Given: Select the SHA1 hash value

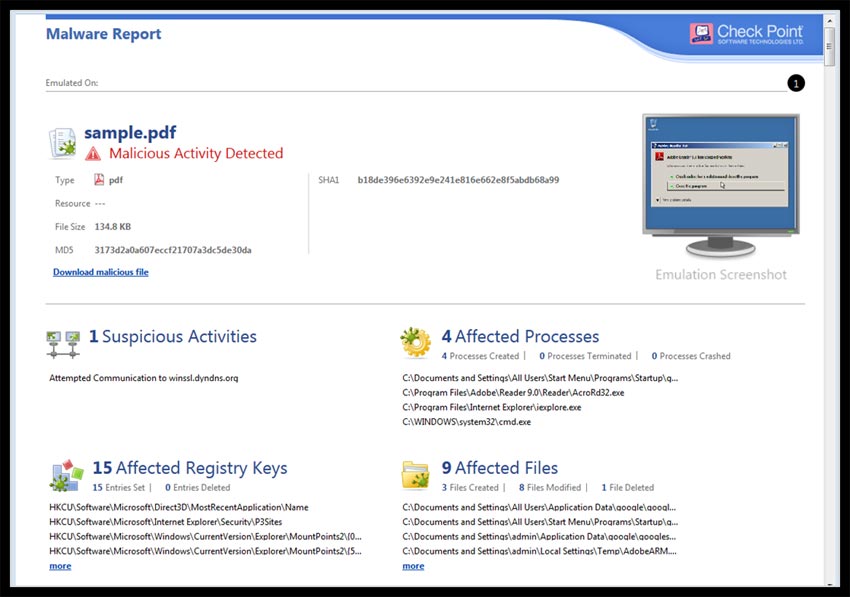Looking at the screenshot, I should 458,180.
